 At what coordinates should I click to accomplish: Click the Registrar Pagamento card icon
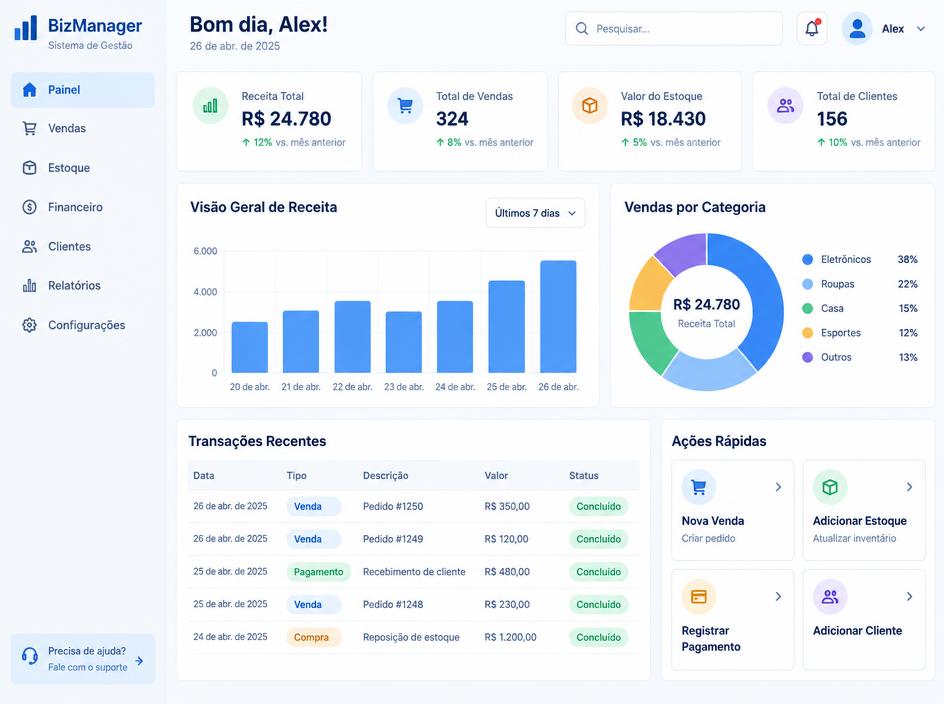pos(698,597)
